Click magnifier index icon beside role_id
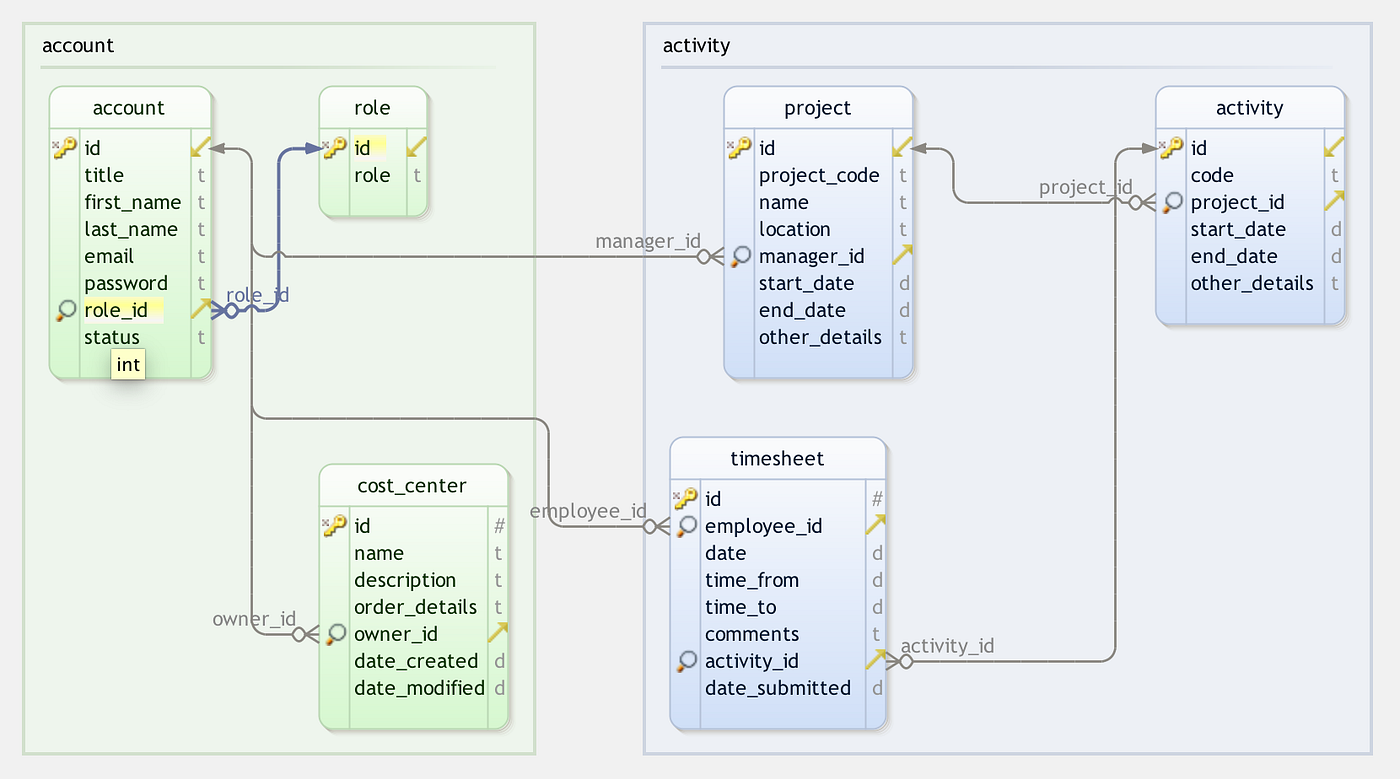Viewport: 1400px width, 779px height. 66,310
